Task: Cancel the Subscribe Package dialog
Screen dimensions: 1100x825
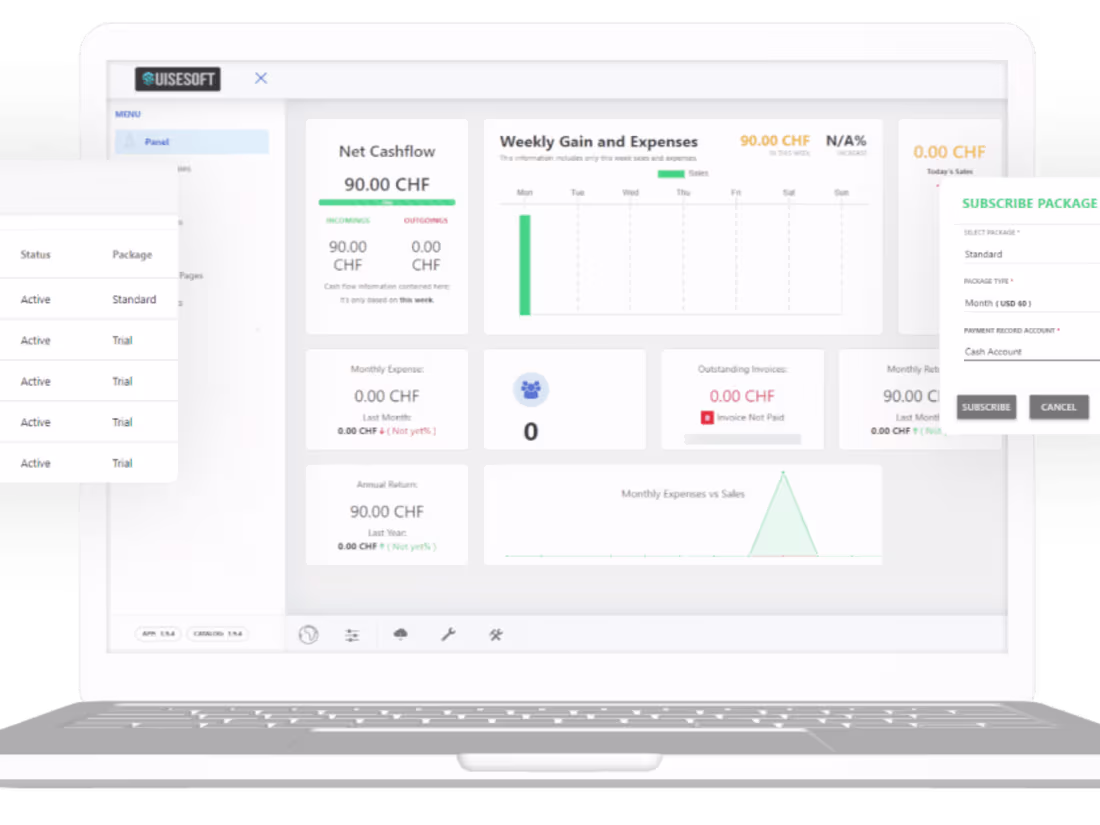Action: coord(1058,407)
